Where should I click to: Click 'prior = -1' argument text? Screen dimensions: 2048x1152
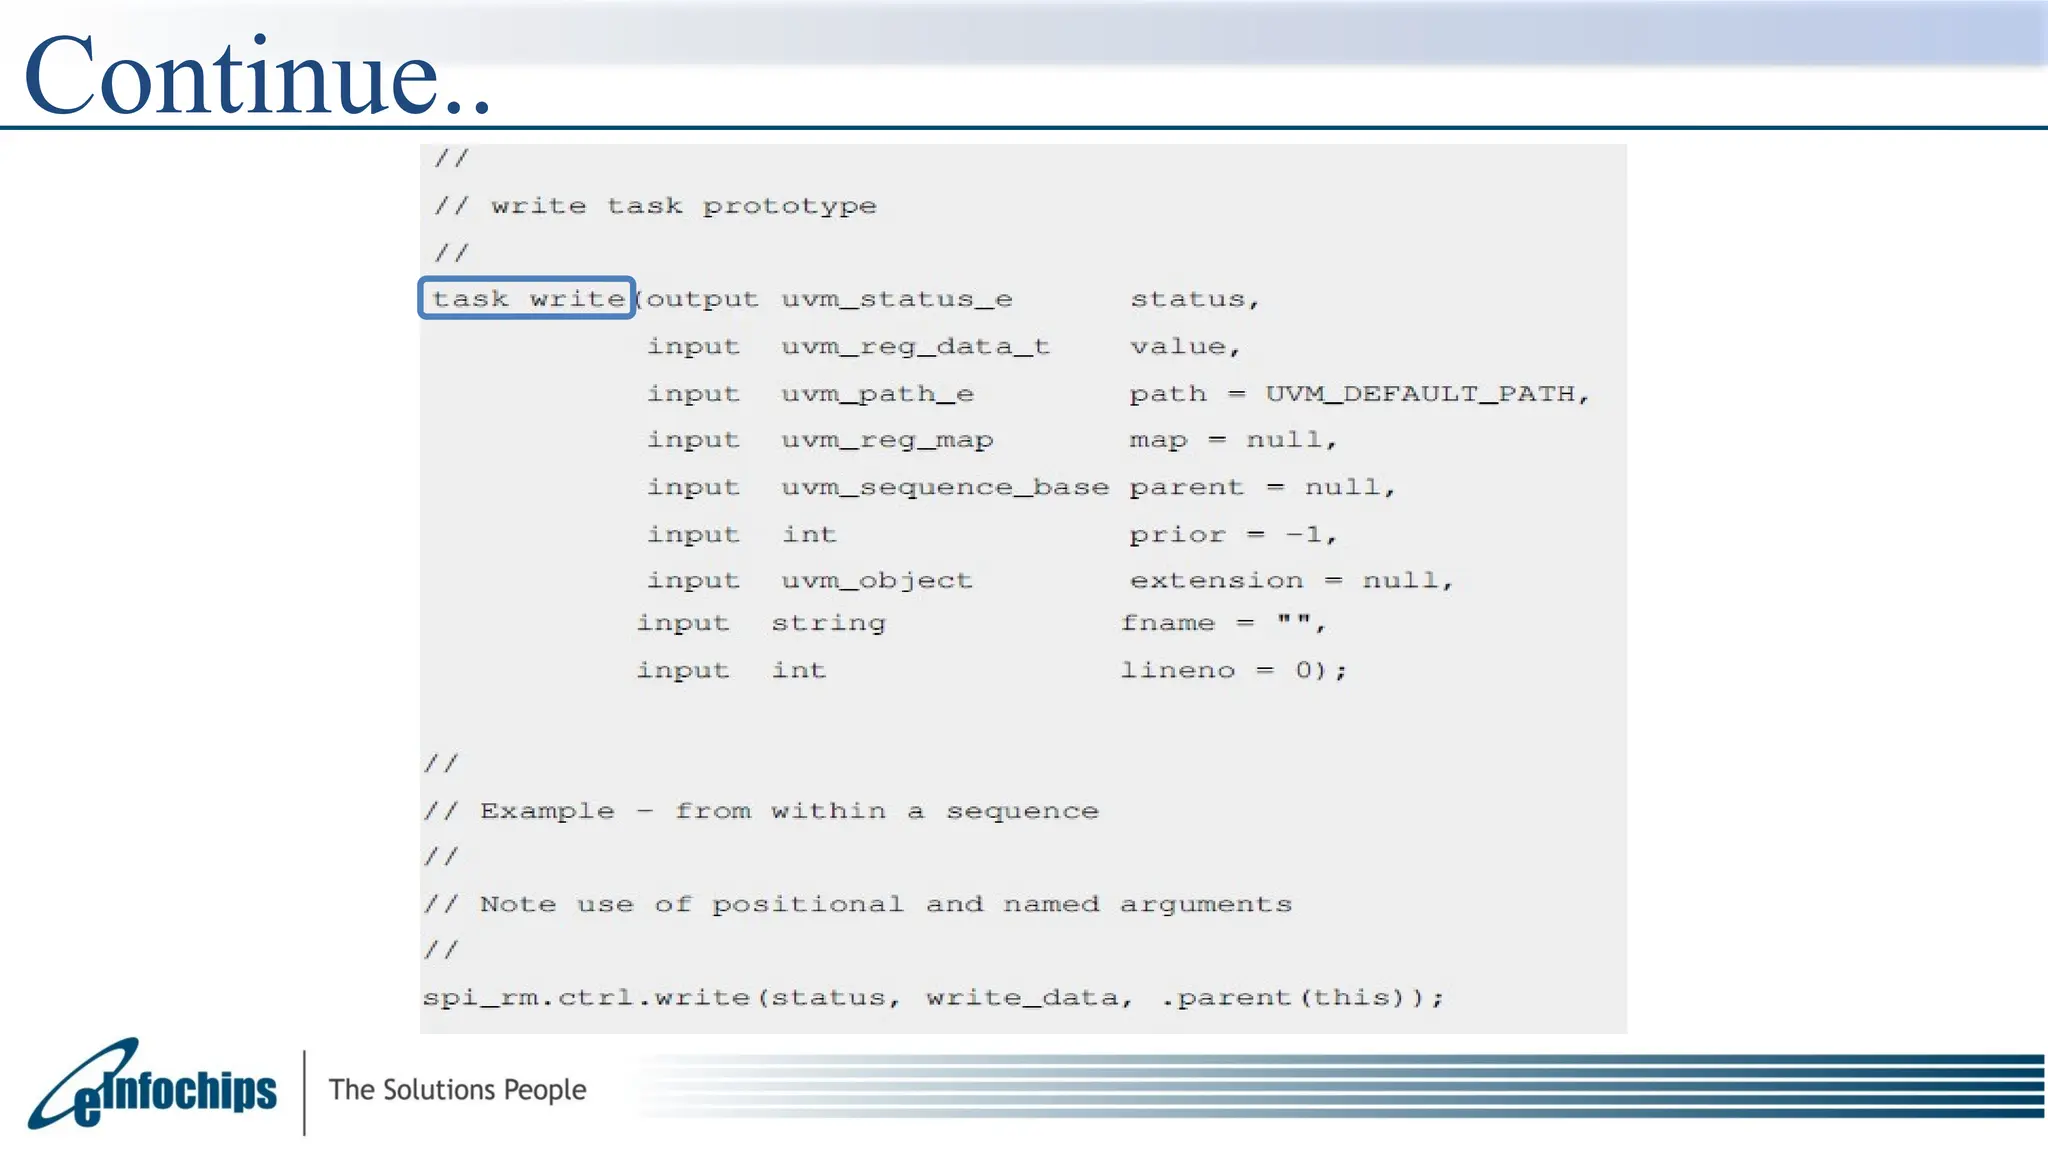[x=1231, y=535]
